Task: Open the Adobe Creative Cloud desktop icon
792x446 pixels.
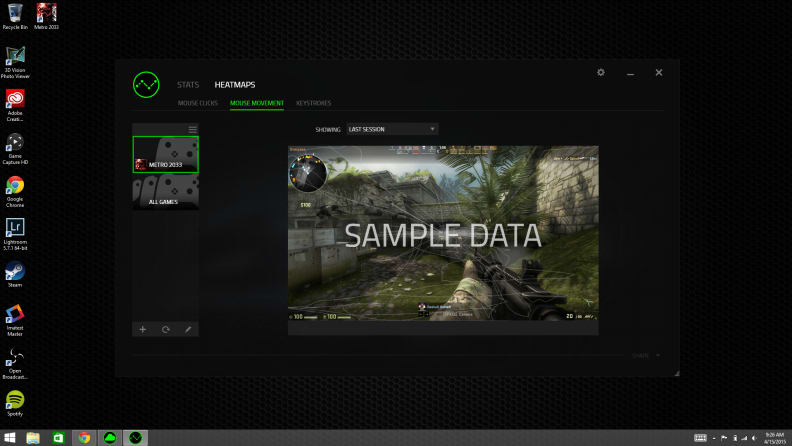Action: 15,105
